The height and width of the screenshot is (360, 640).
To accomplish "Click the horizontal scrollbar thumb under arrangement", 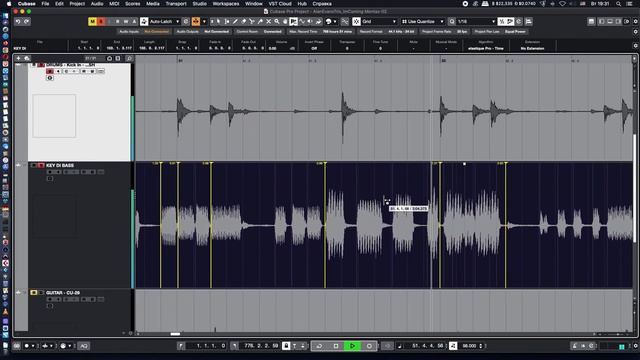I will [x=175, y=334].
